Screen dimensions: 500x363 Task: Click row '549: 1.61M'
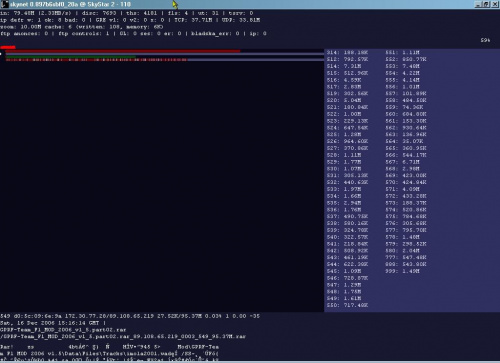click(x=344, y=299)
